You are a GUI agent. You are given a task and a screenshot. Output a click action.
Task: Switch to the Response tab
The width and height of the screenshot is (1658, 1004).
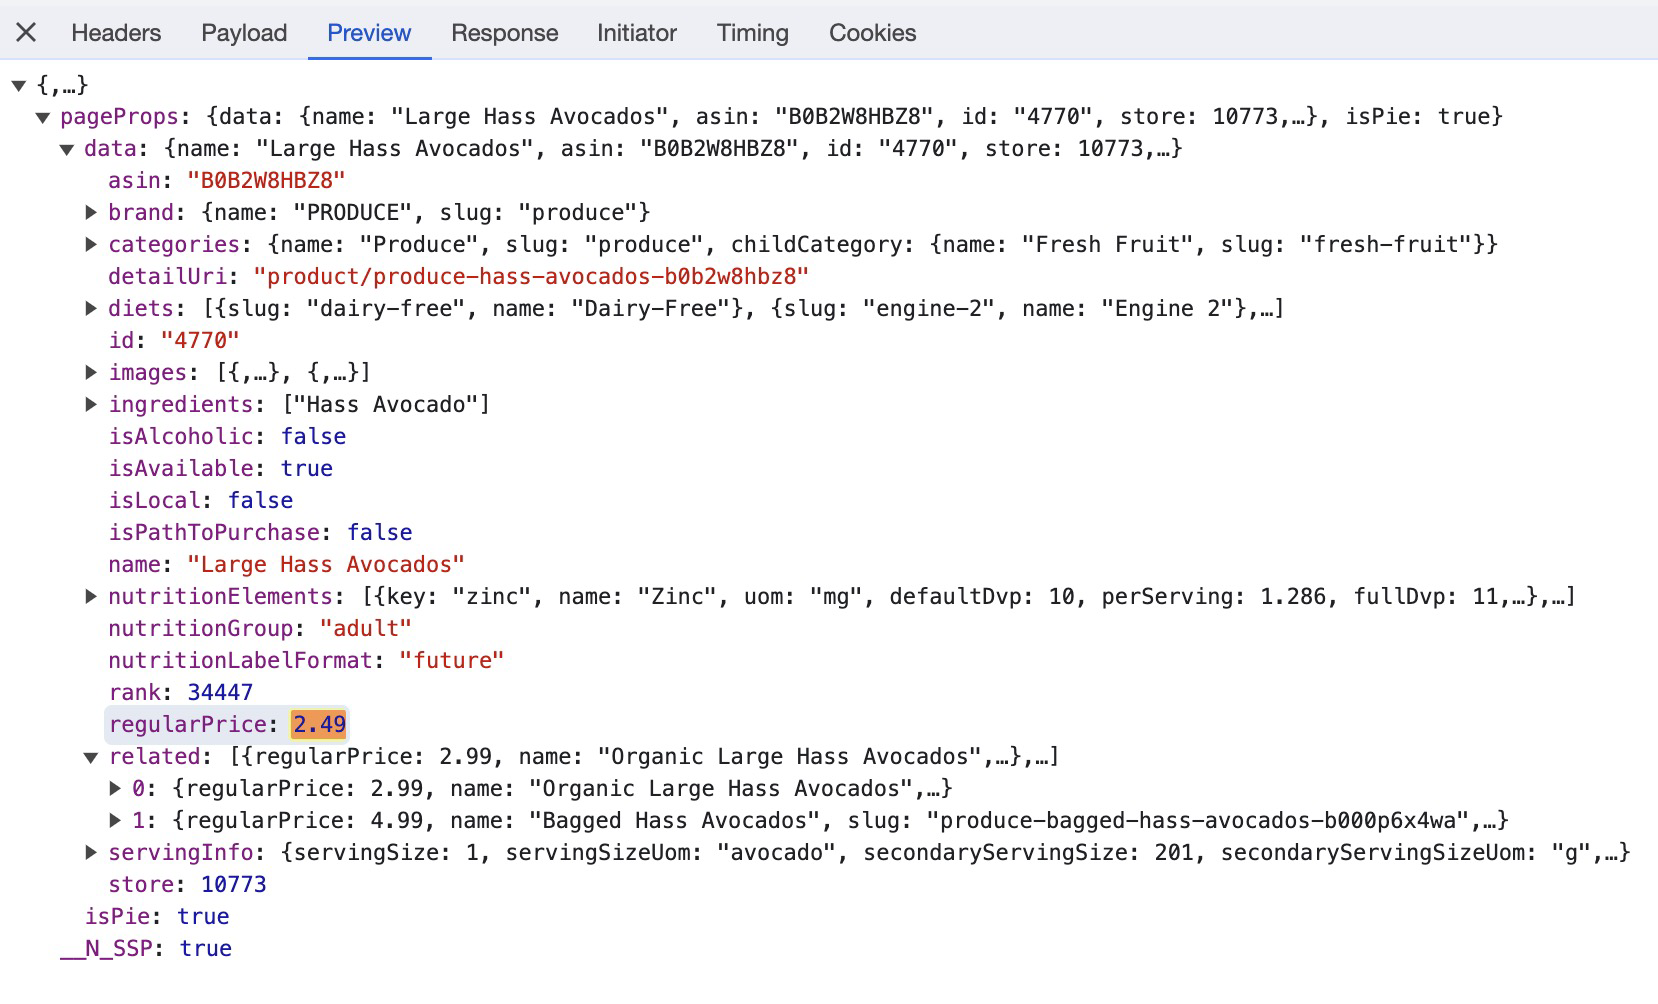pos(505,32)
